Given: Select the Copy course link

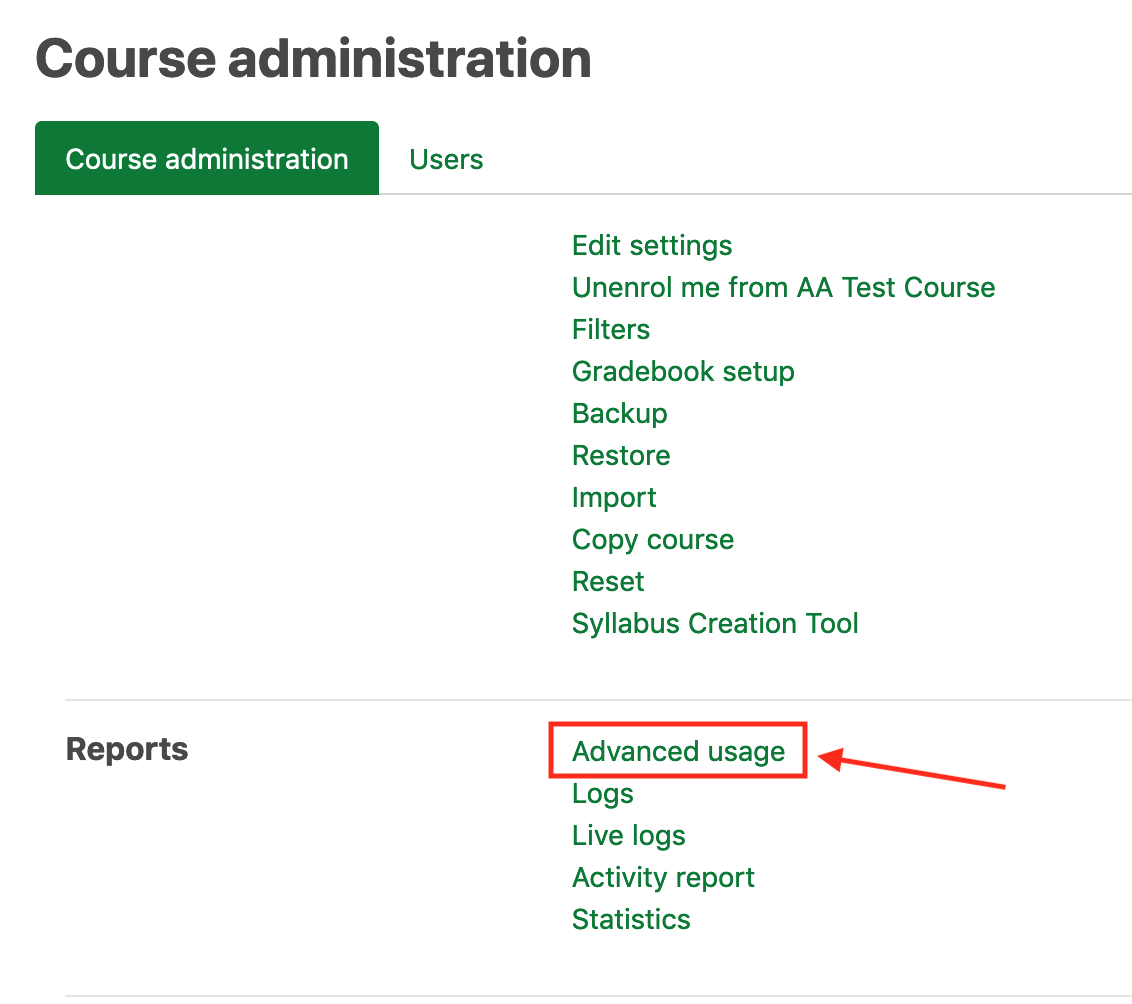Looking at the screenshot, I should 653,540.
